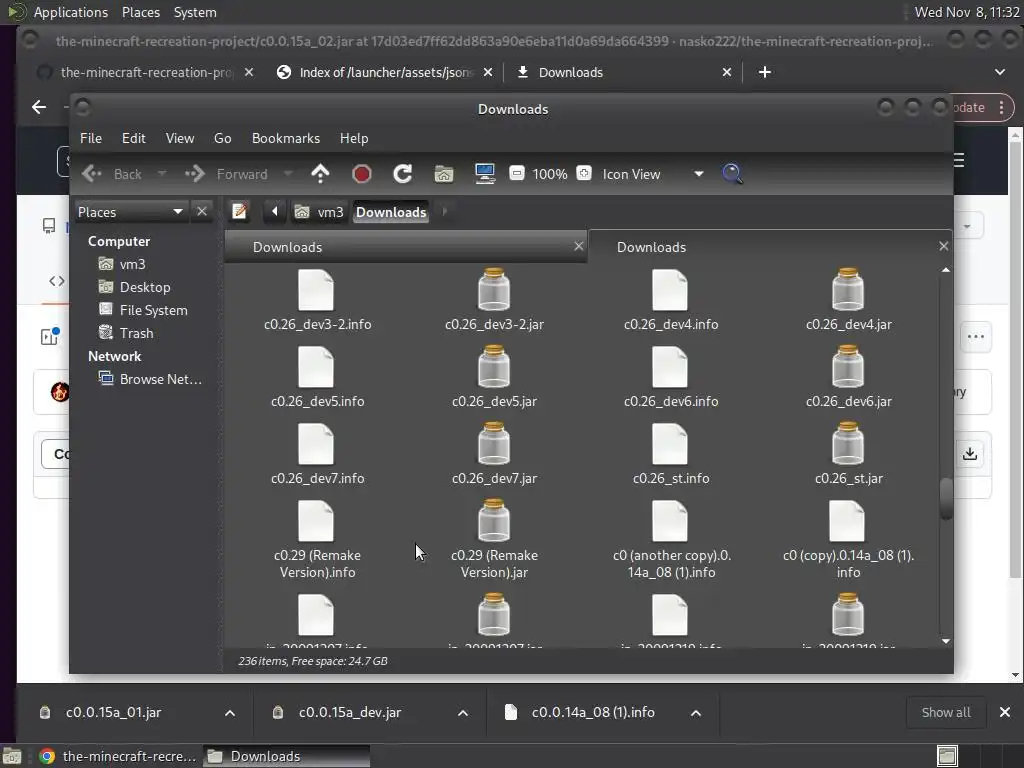This screenshot has height=768, width=1024.
Task: Expand Back history dropdown arrow
Action: pos(161,174)
